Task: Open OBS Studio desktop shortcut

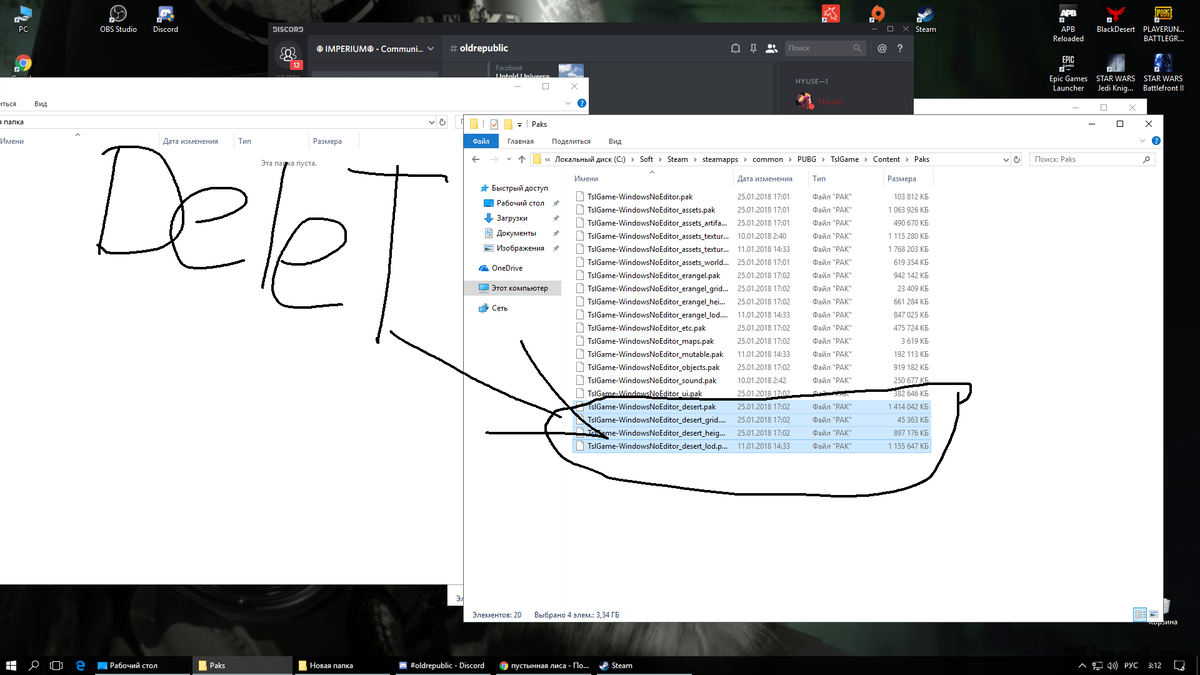Action: coord(118,18)
